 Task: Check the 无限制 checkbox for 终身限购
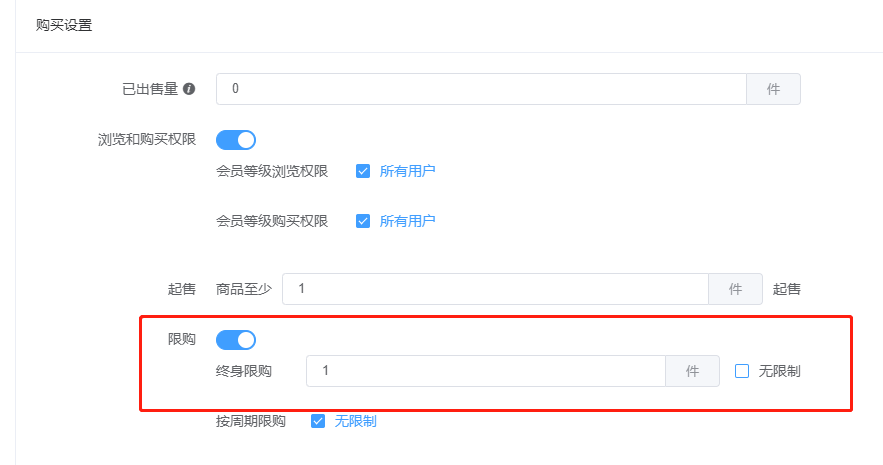(x=742, y=371)
